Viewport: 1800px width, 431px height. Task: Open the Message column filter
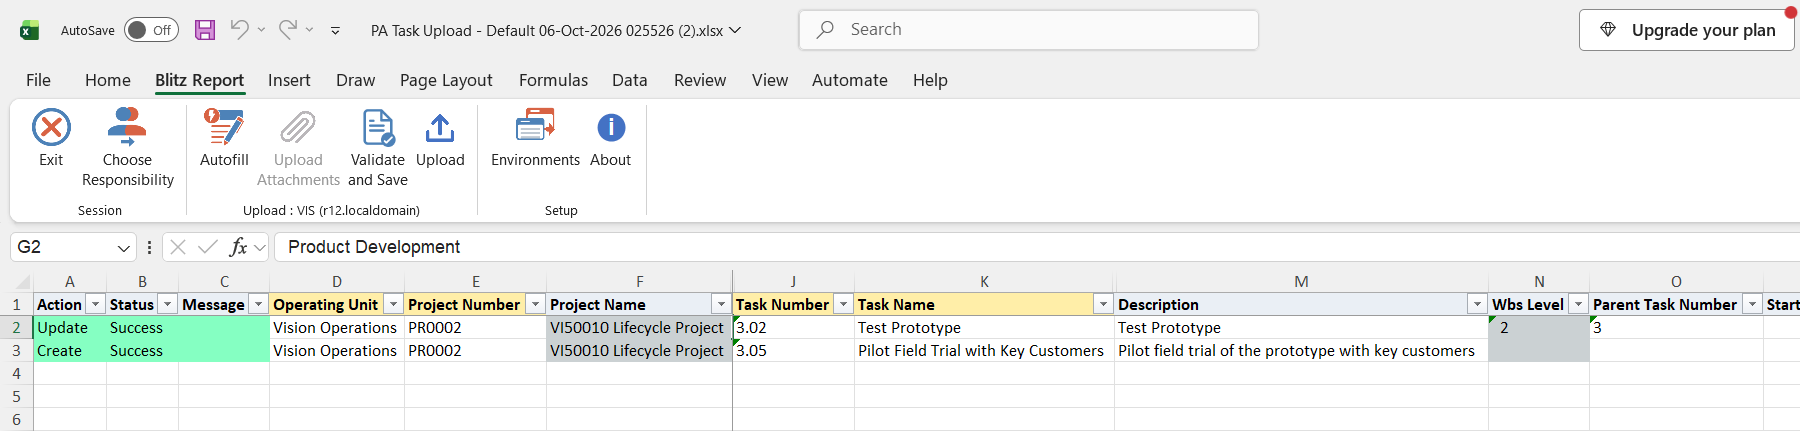259,304
